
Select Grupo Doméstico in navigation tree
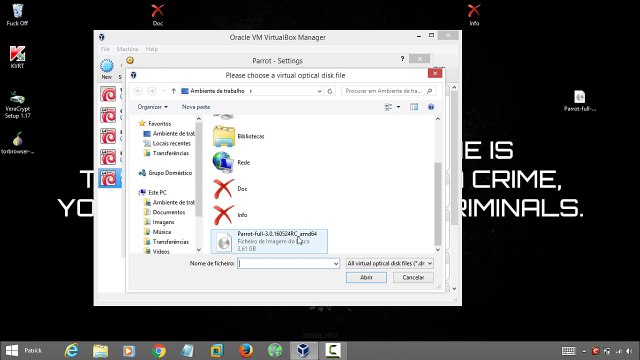coord(165,173)
